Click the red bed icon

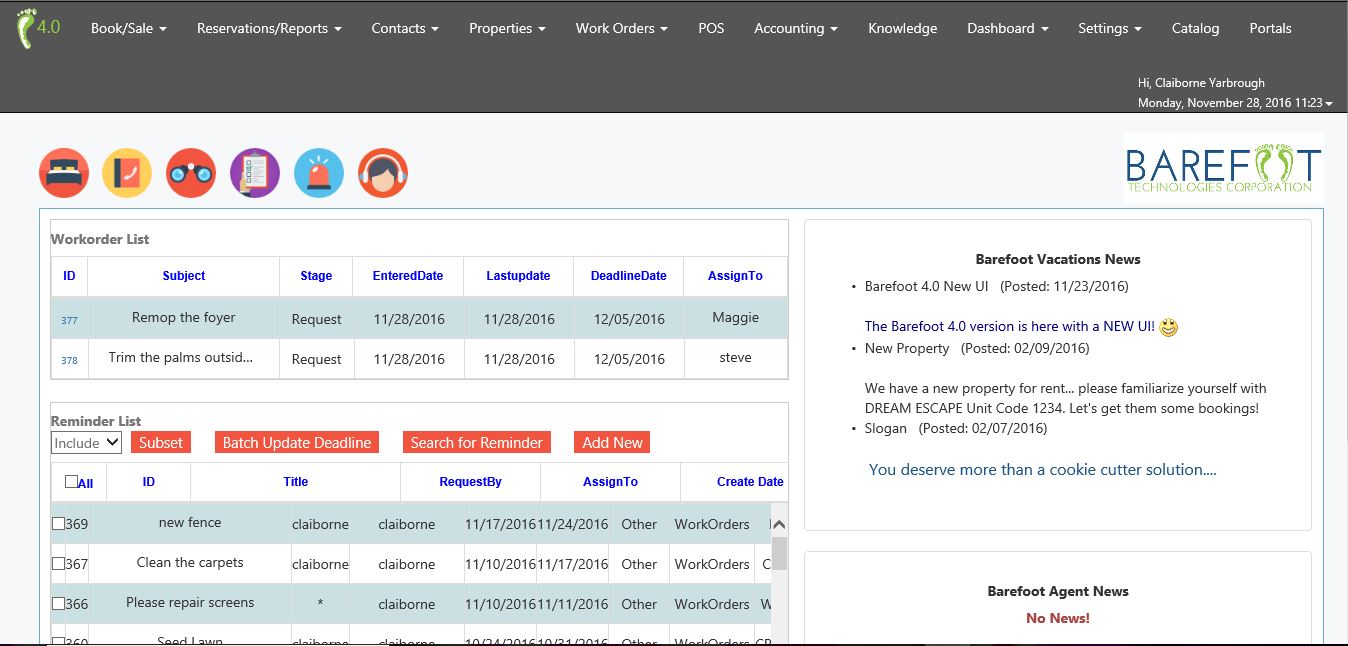[x=64, y=173]
